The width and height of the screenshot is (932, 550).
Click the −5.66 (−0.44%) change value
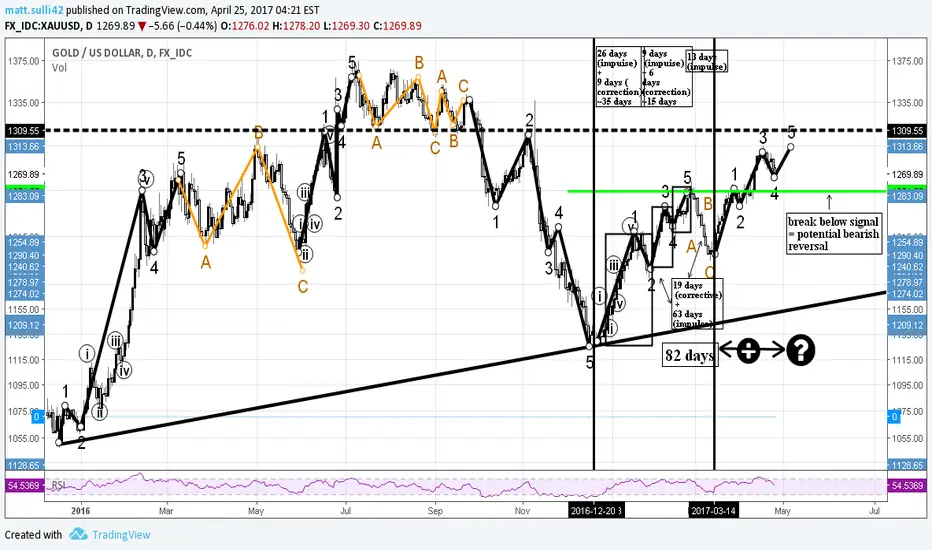[x=182, y=26]
